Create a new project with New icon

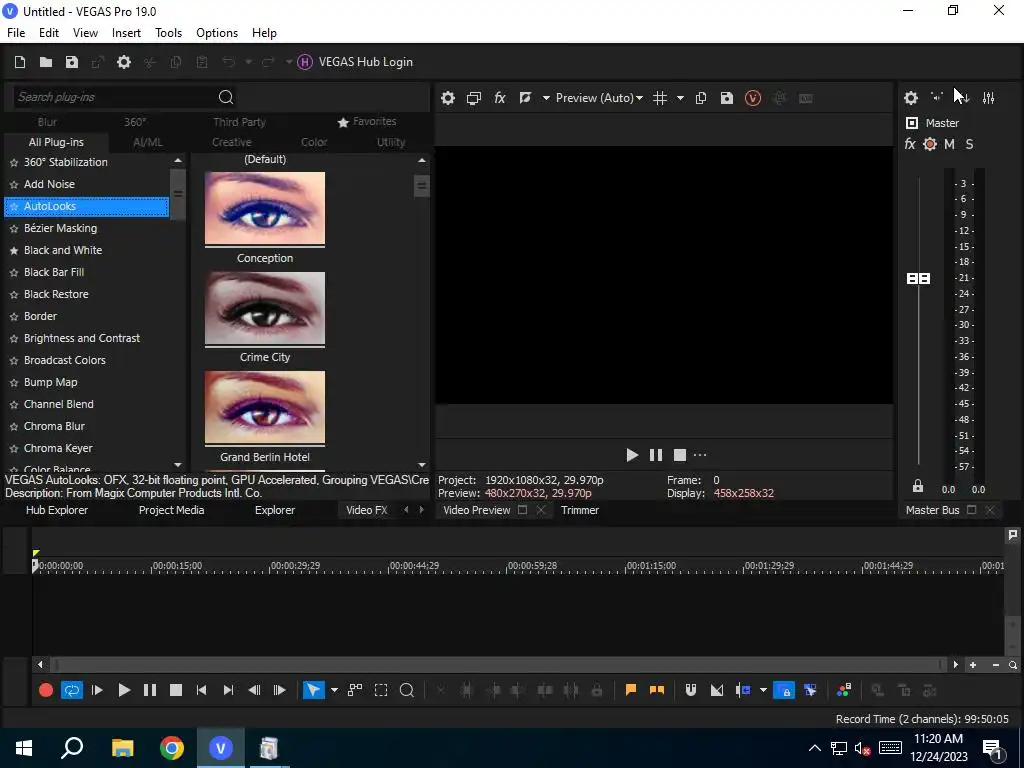20,62
